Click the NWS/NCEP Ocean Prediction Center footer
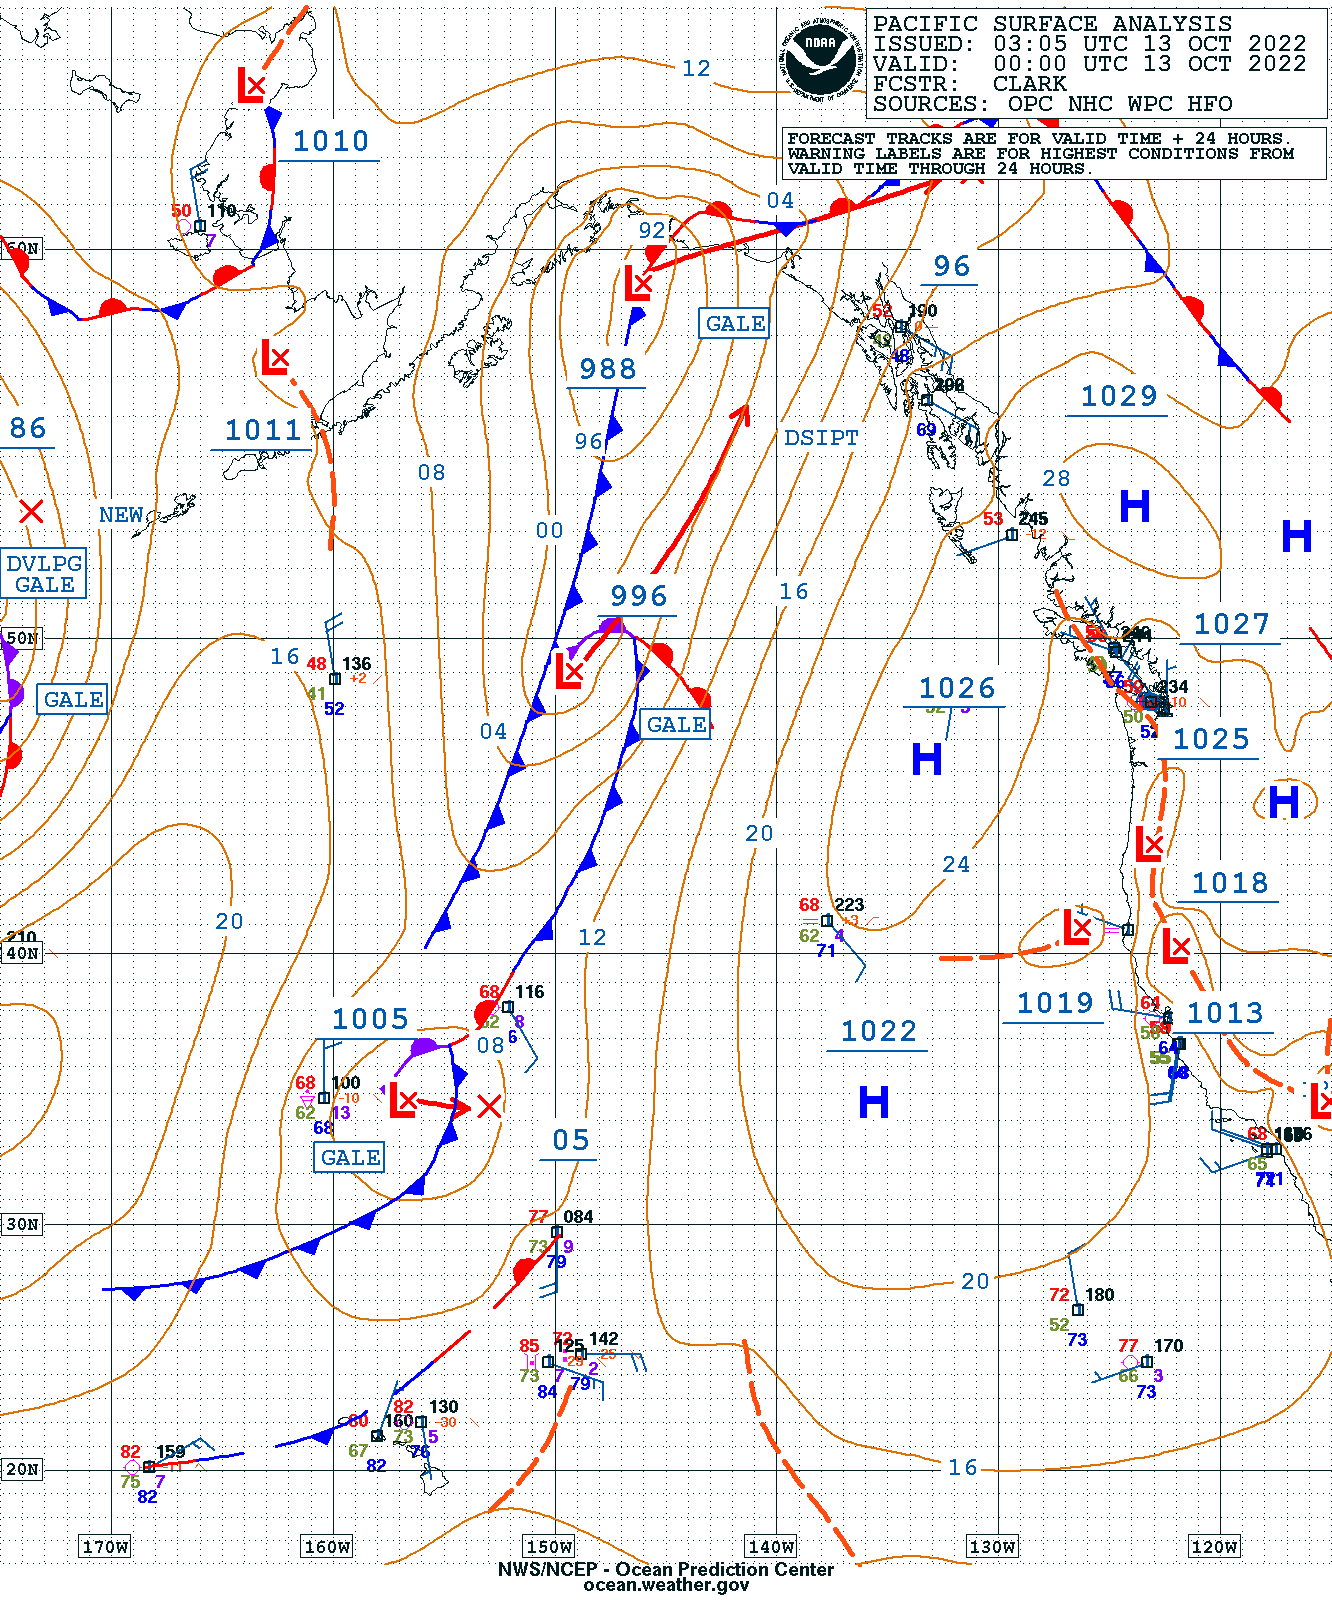This screenshot has width=1332, height=1600. click(666, 1570)
